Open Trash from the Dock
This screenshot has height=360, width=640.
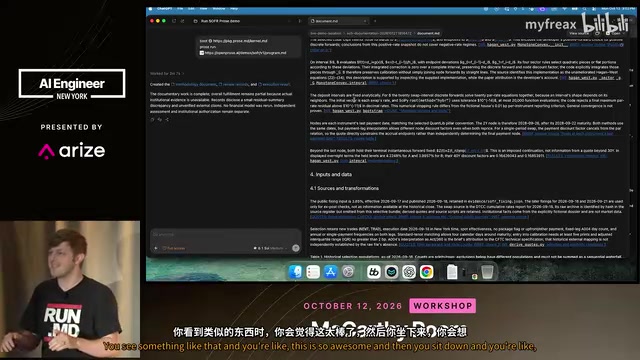[x=487, y=272]
